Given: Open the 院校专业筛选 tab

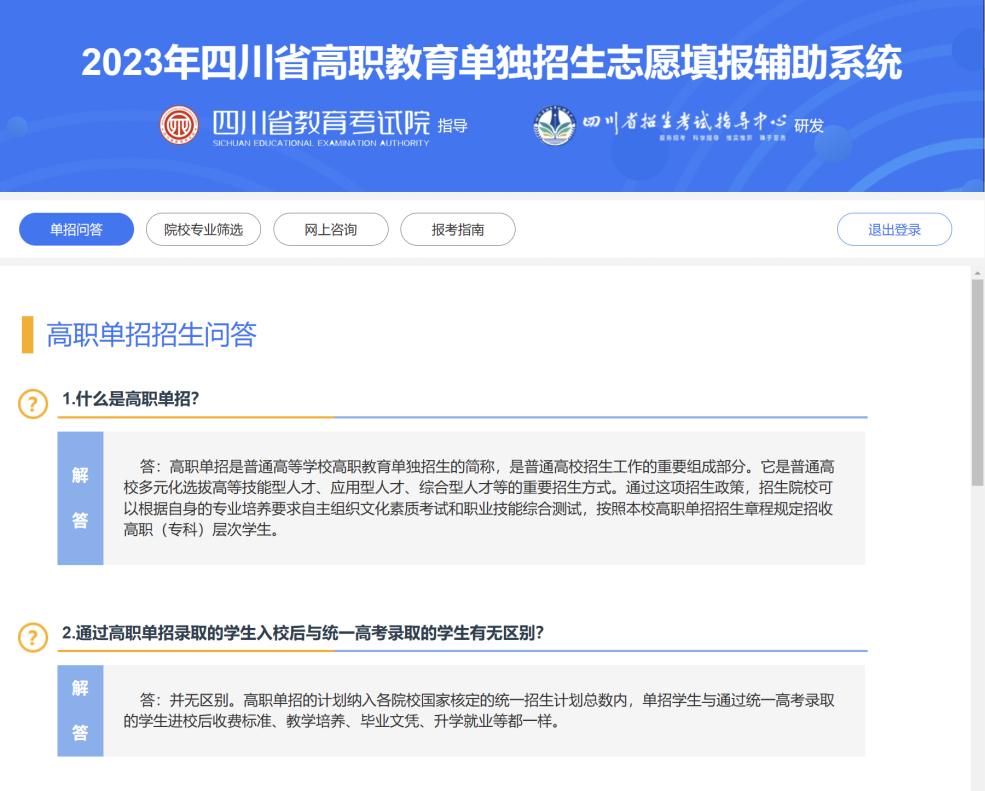Looking at the screenshot, I should (203, 230).
